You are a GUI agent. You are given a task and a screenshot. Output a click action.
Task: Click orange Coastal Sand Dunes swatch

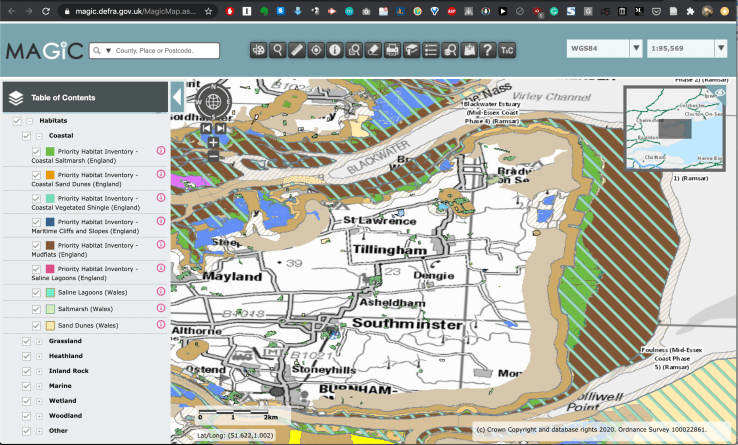(50, 175)
